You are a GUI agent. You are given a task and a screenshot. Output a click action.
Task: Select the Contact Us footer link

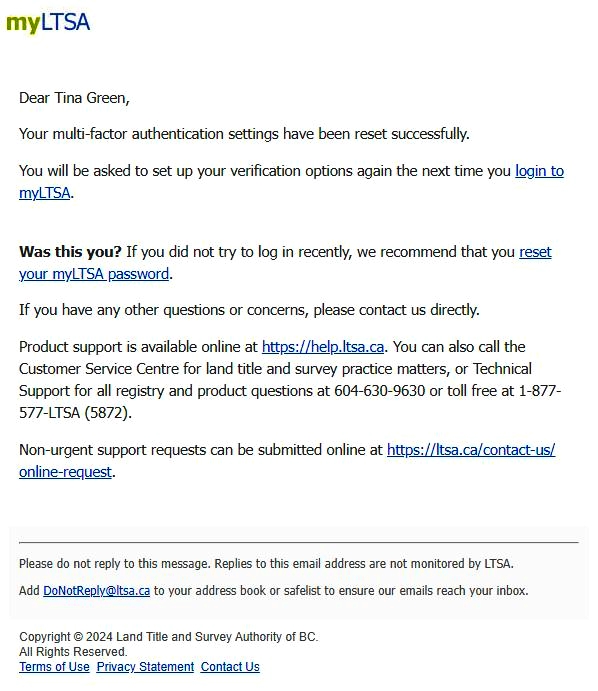230,667
